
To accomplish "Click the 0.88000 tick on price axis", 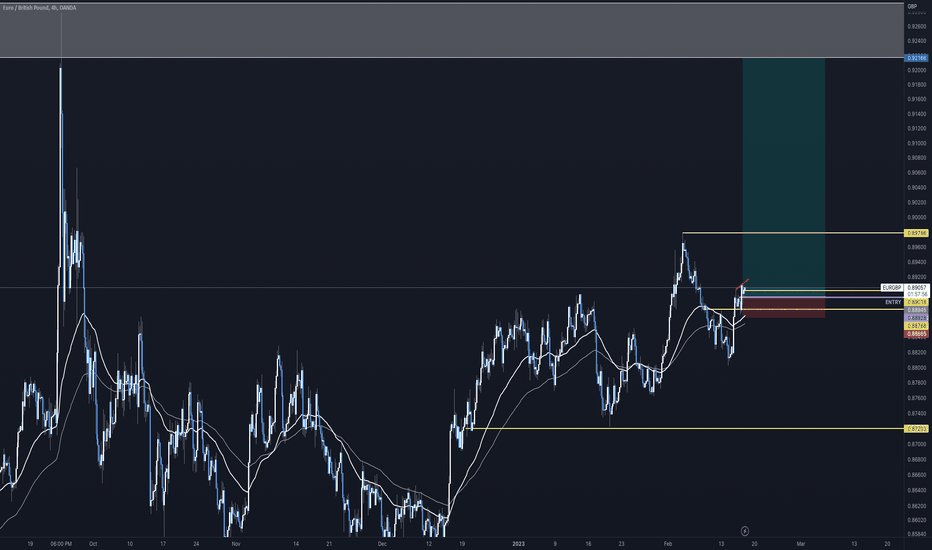I will pos(917,367).
